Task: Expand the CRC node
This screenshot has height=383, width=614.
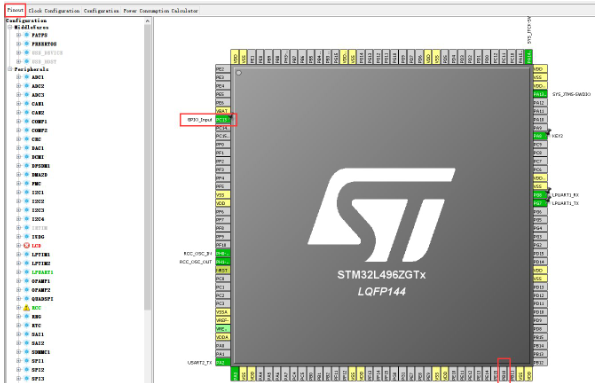Action: (18, 139)
